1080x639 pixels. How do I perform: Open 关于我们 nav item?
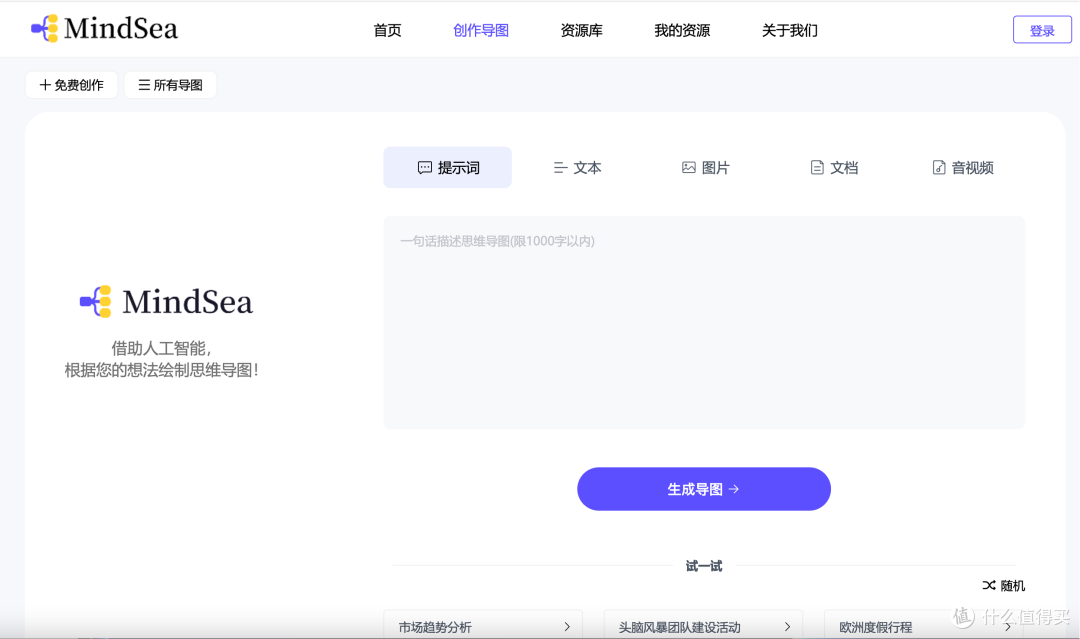point(789,30)
